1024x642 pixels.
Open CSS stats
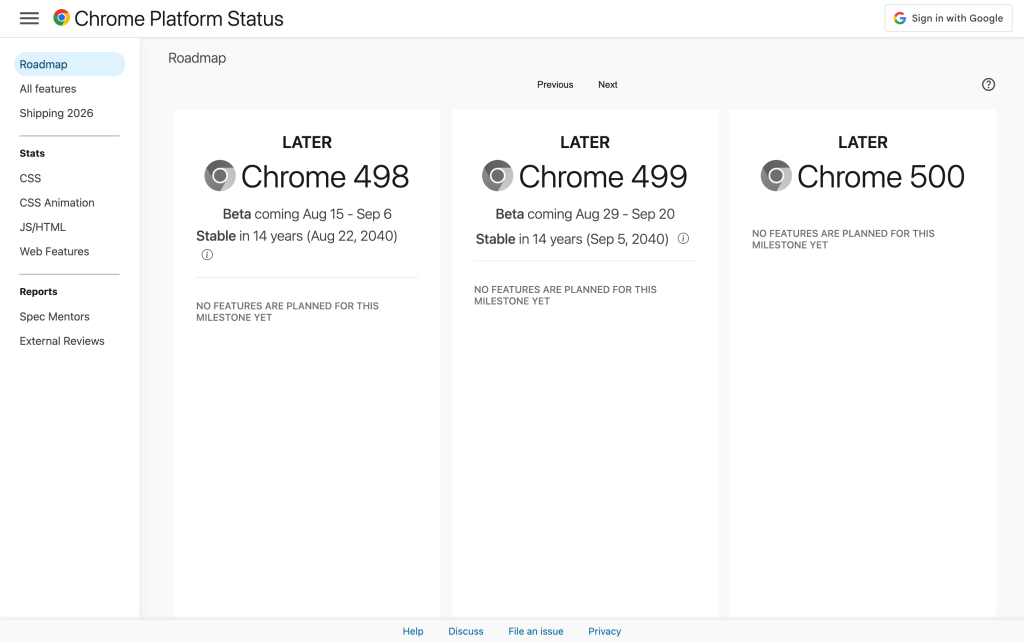[x=30, y=178]
